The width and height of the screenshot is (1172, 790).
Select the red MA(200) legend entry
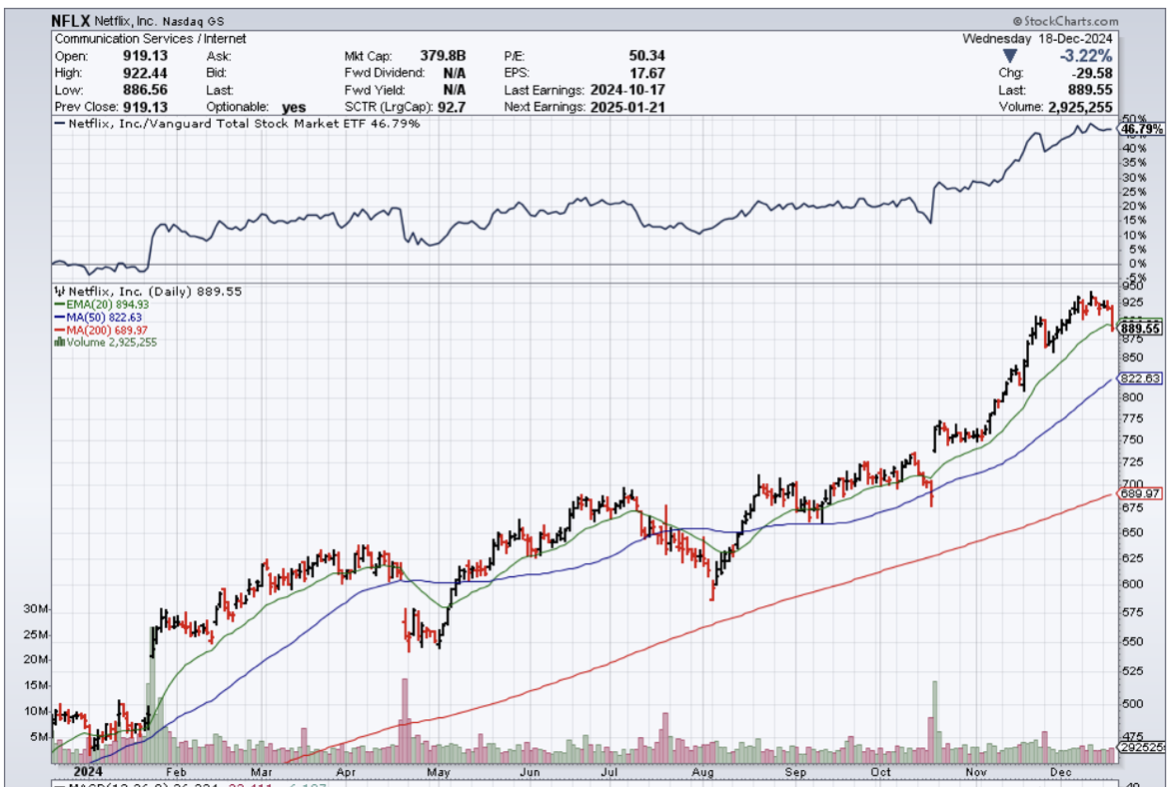point(94,330)
